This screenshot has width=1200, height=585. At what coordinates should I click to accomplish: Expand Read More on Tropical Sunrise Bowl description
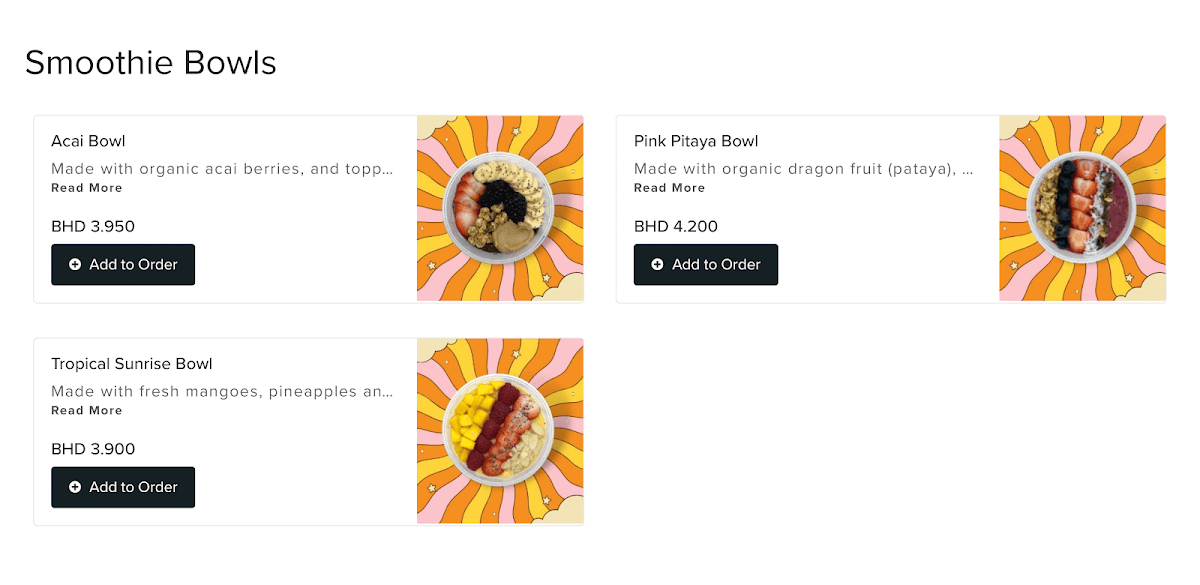coord(87,411)
